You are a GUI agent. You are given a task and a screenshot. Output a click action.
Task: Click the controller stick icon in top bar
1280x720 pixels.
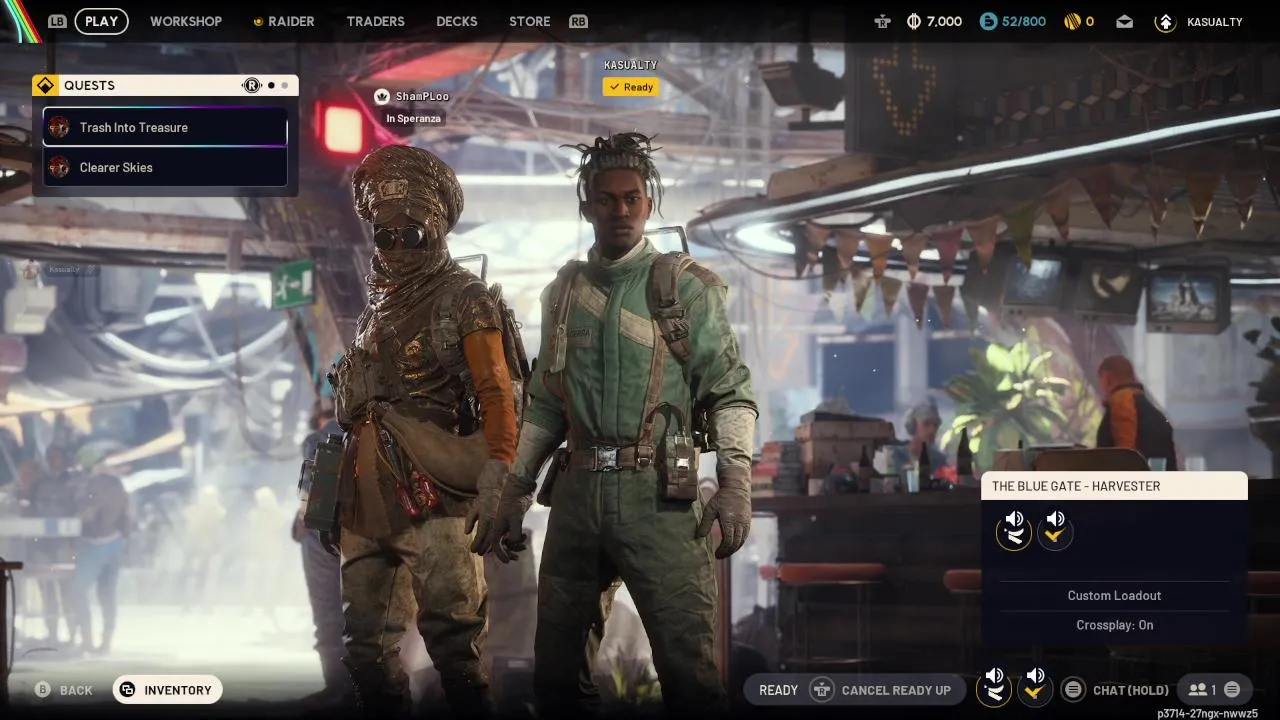[881, 21]
